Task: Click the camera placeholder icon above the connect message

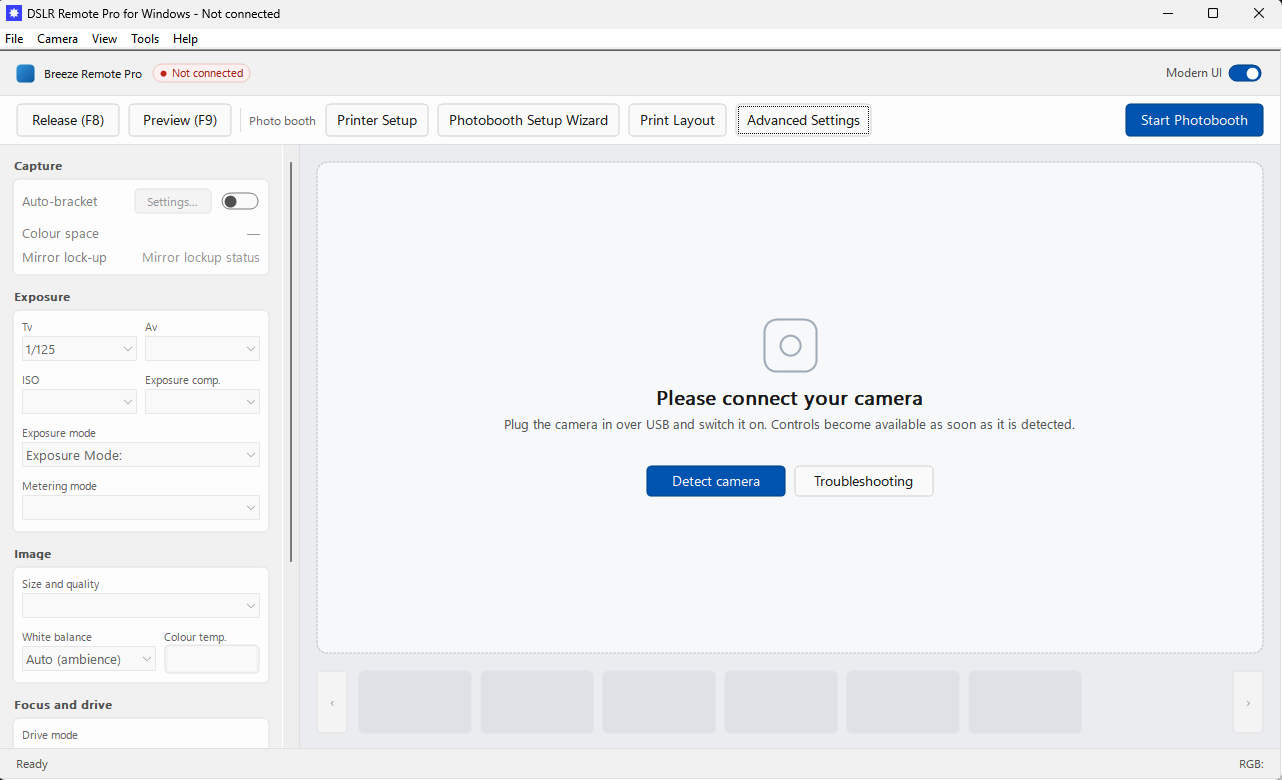Action: coord(790,345)
